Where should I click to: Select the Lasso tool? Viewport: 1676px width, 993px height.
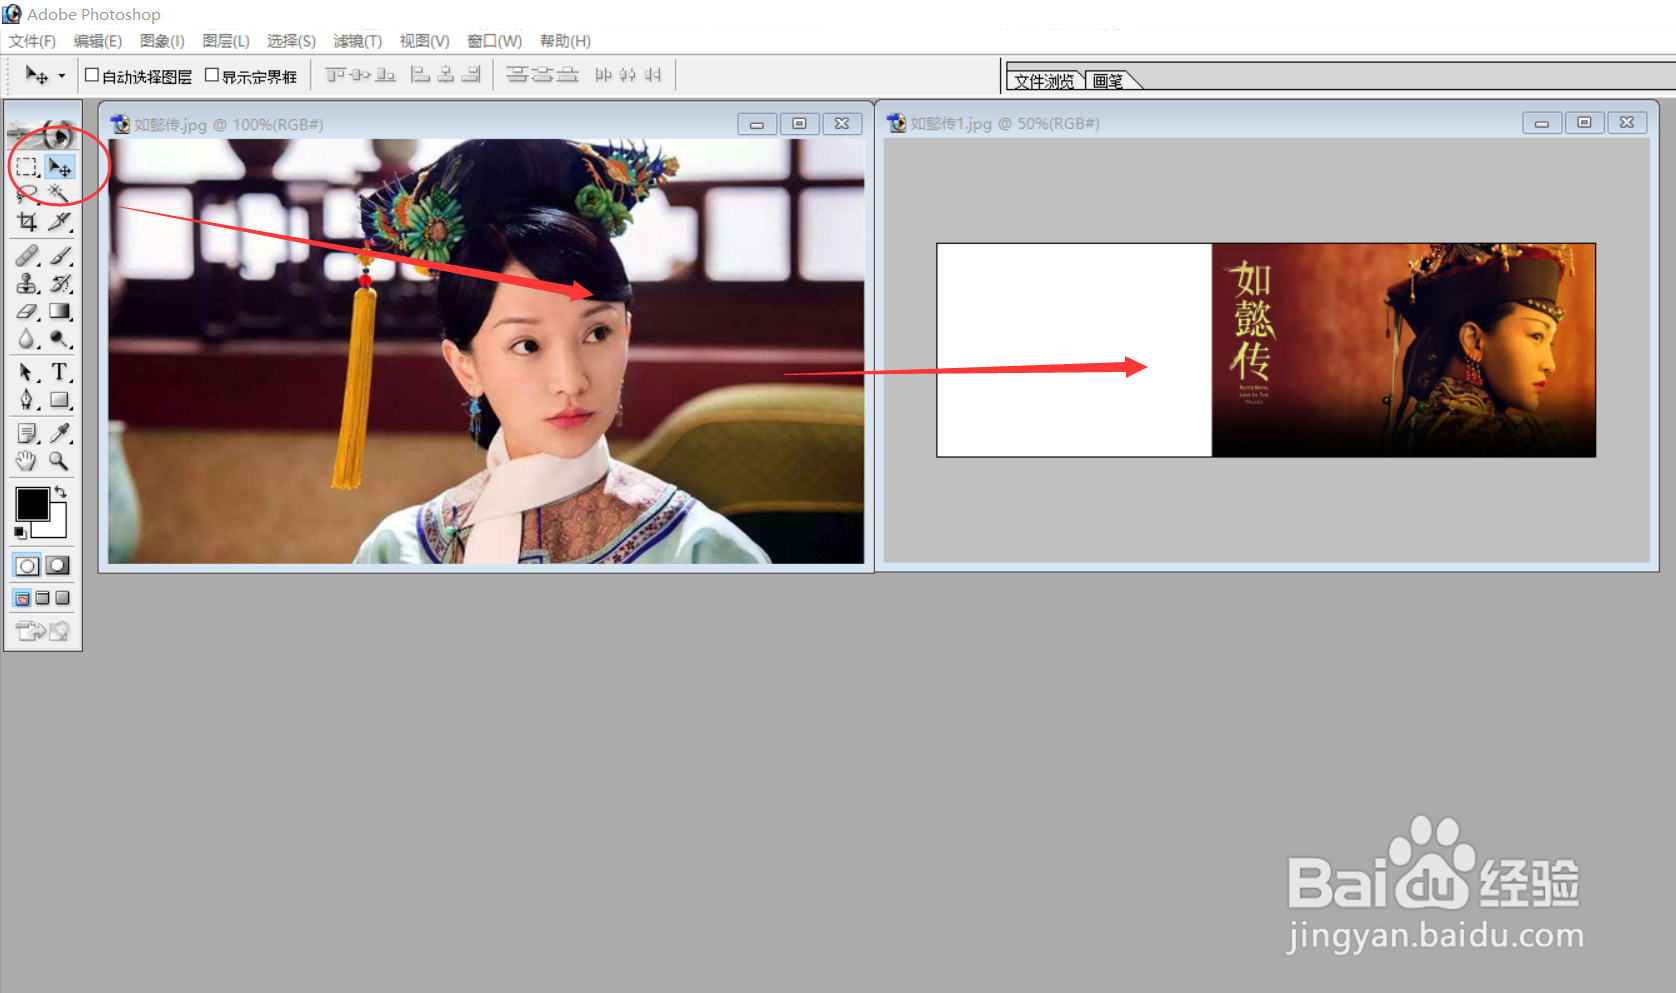point(27,193)
